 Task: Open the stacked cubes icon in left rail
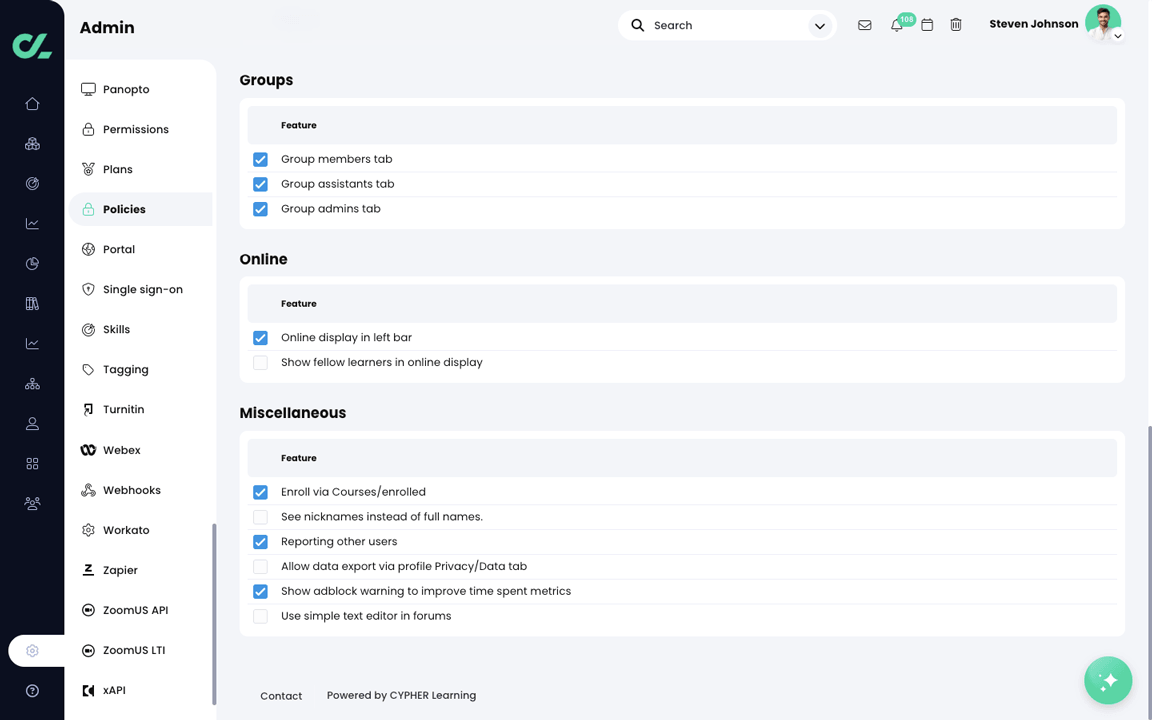(32, 144)
